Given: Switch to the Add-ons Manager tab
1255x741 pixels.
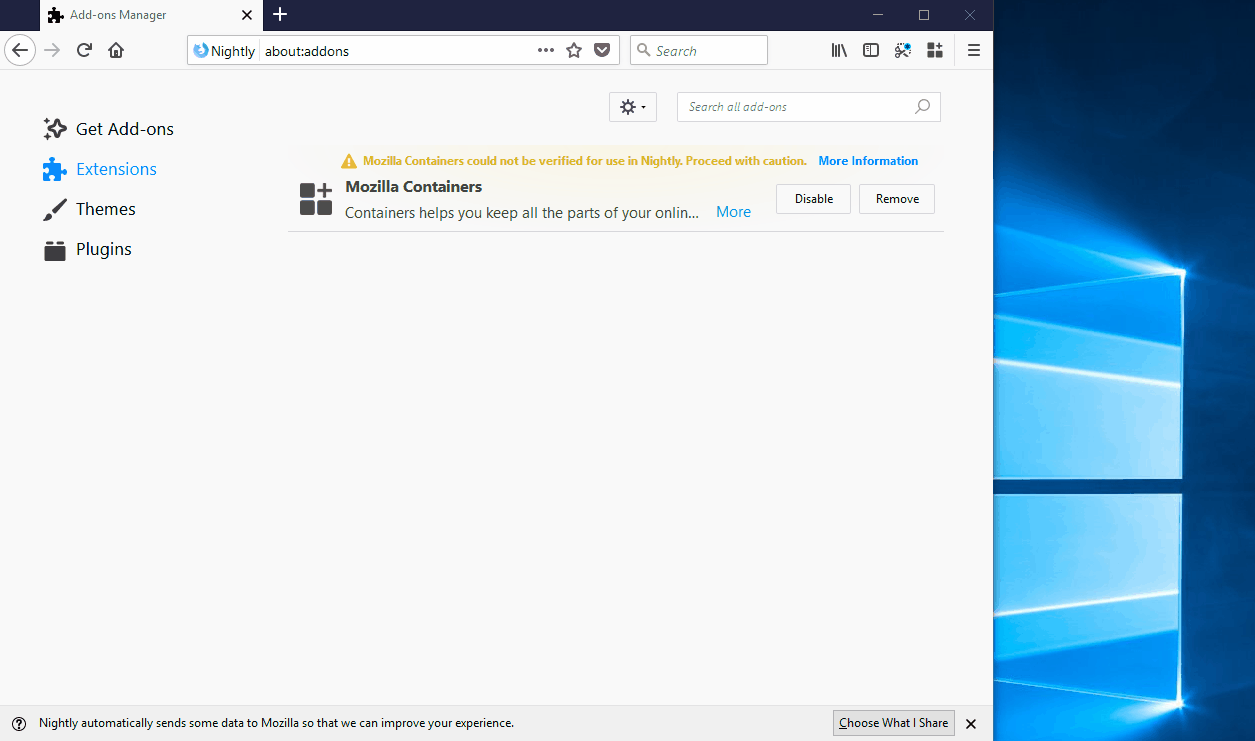Looking at the screenshot, I should point(151,15).
